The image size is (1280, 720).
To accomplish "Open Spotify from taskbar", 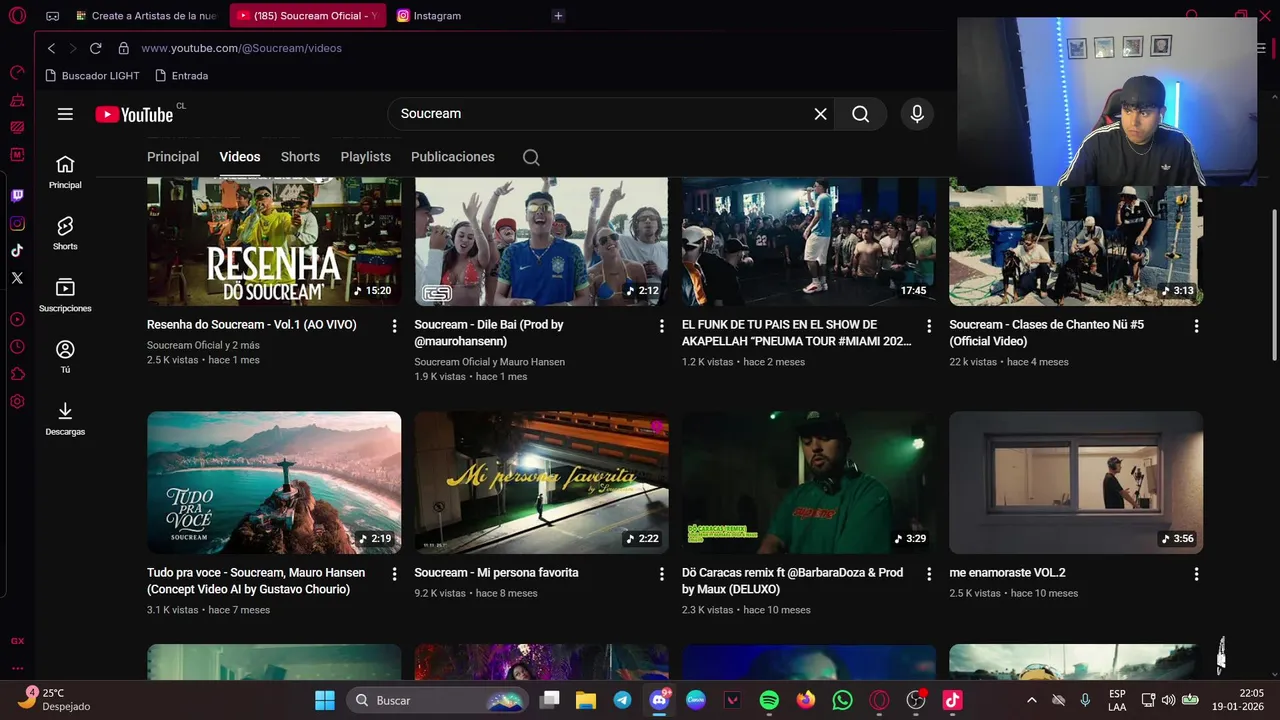I will click(x=769, y=700).
